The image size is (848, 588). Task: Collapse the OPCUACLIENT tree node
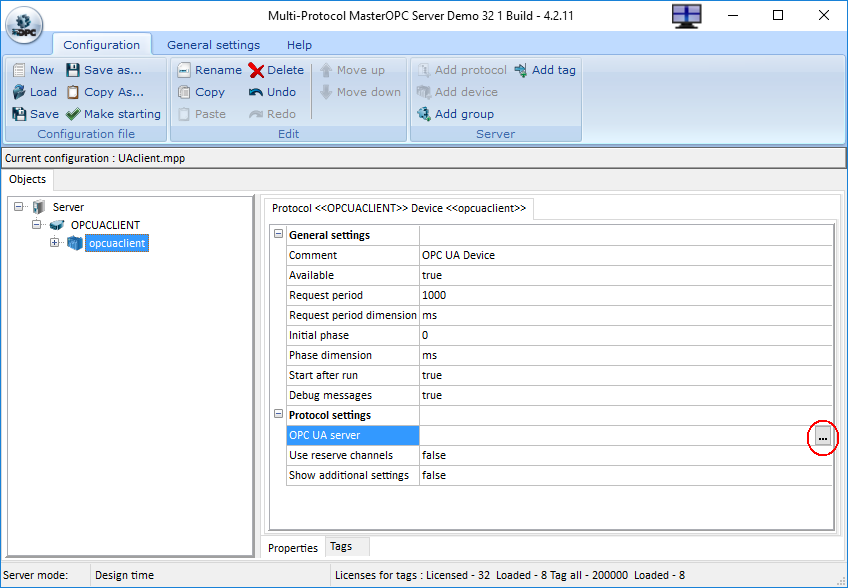(36, 224)
